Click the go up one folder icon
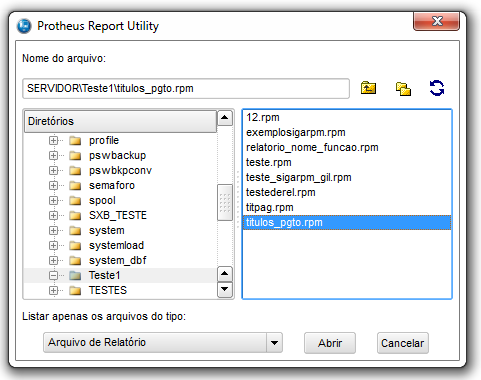This screenshot has width=481, height=380. click(x=368, y=88)
